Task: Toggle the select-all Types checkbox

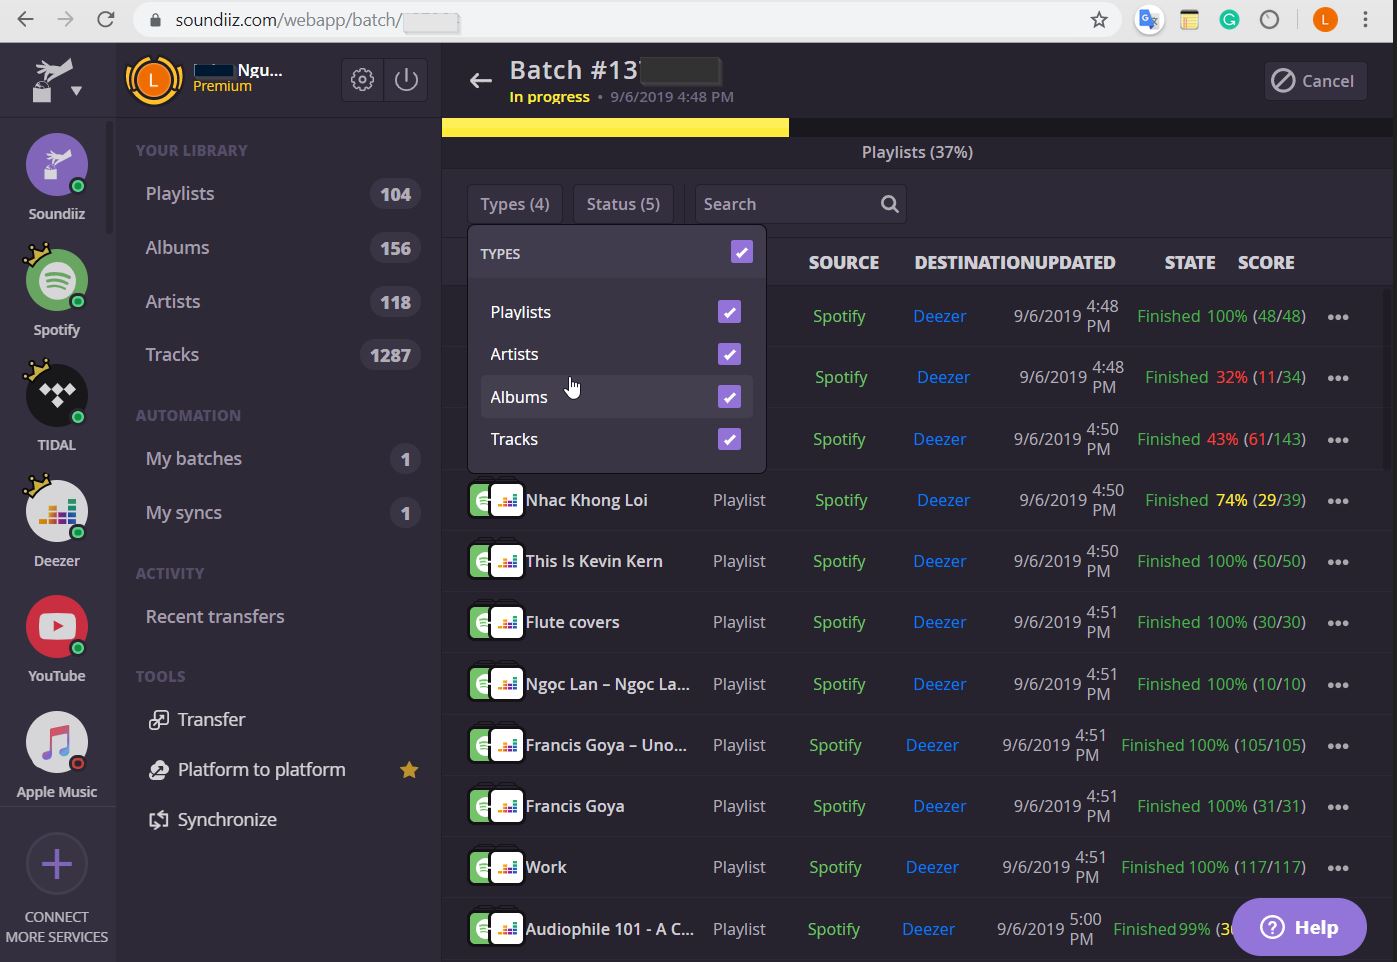Action: [x=741, y=252]
